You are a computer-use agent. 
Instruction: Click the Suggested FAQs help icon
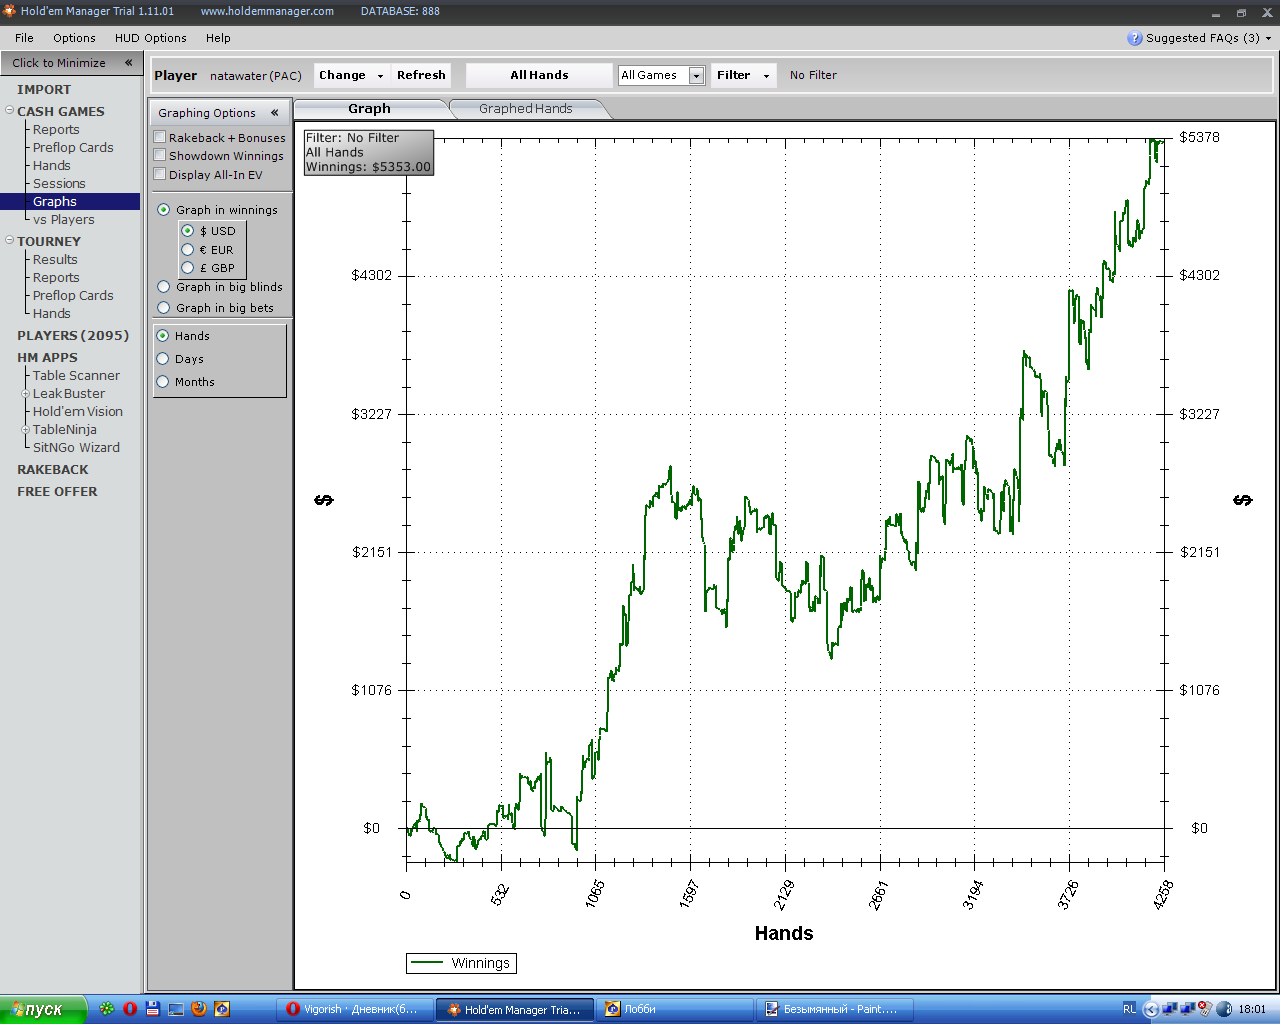(1134, 38)
